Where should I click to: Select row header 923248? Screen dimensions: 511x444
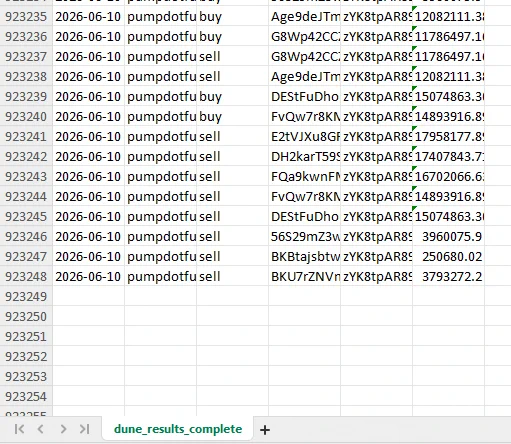pyautogui.click(x=26, y=276)
